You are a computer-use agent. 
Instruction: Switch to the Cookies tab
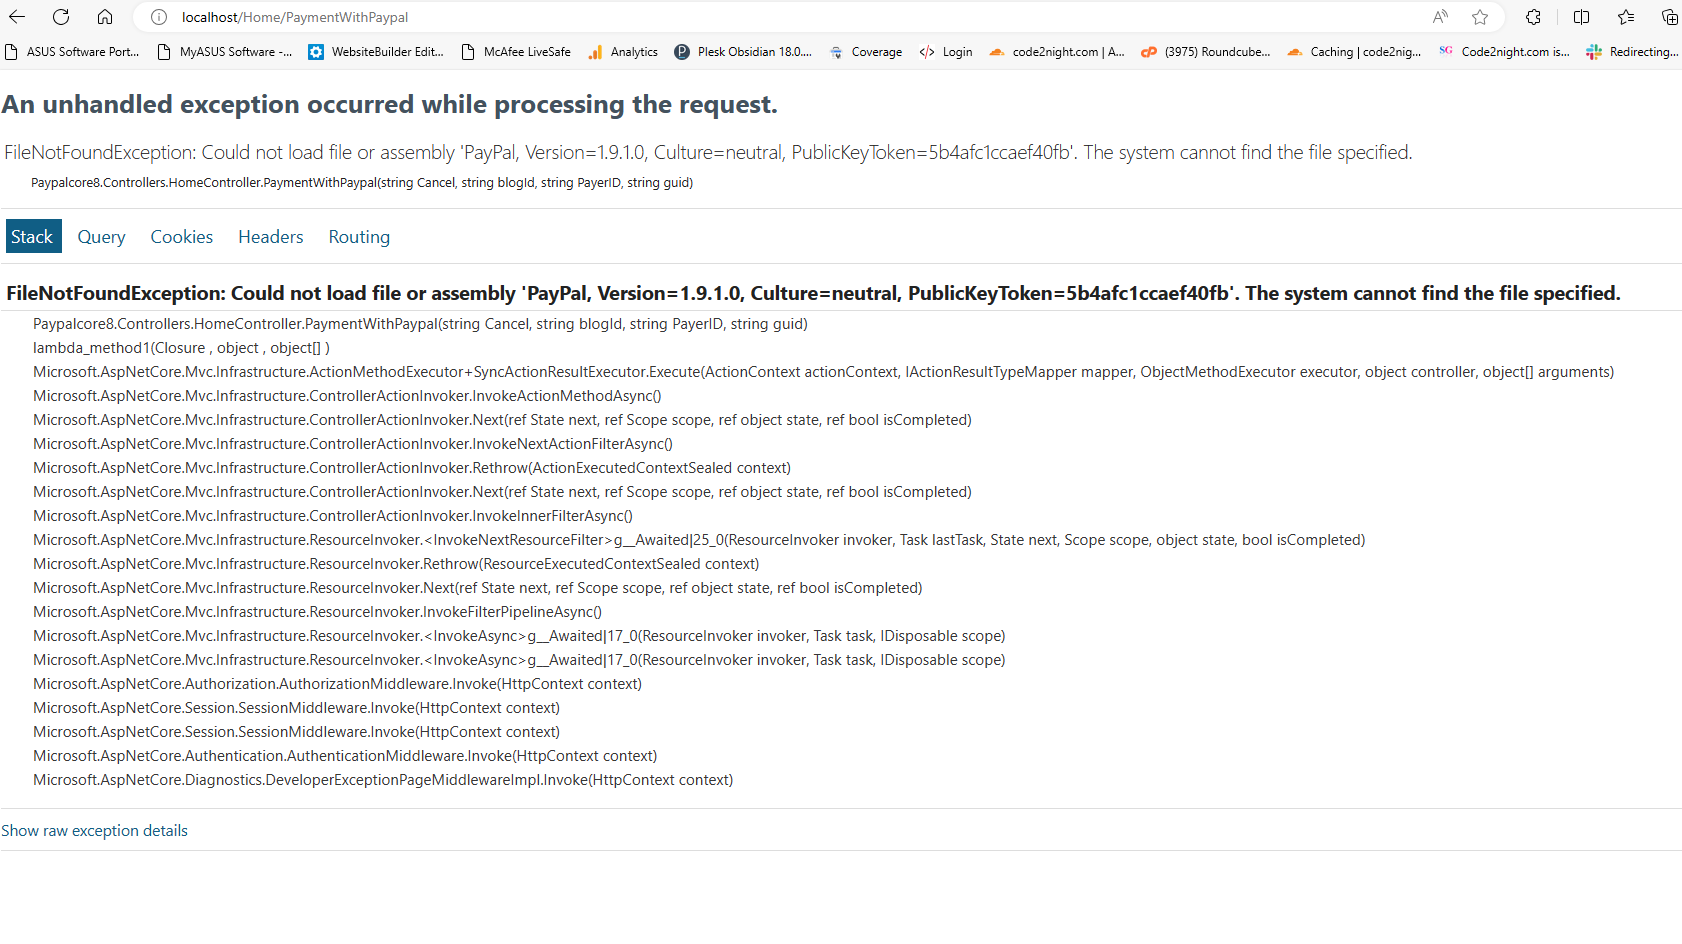(x=182, y=237)
